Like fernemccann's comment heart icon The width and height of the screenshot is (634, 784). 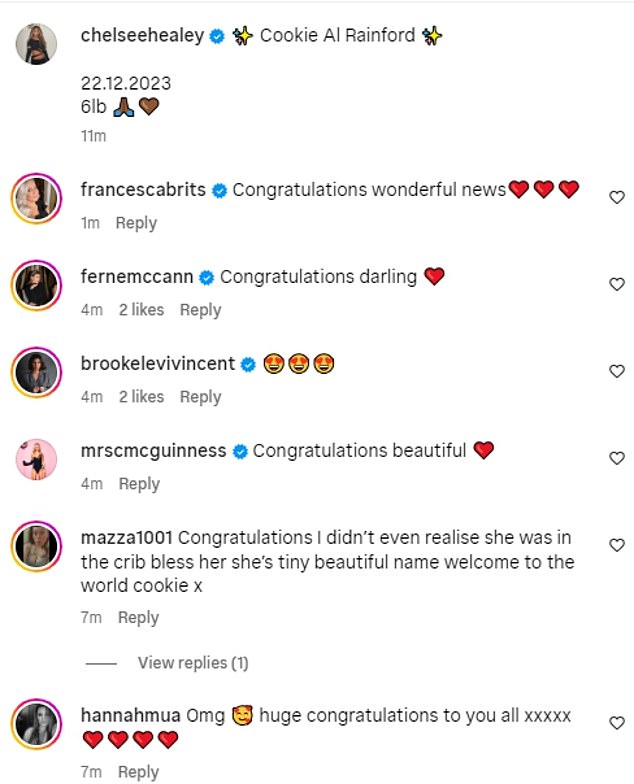click(616, 284)
